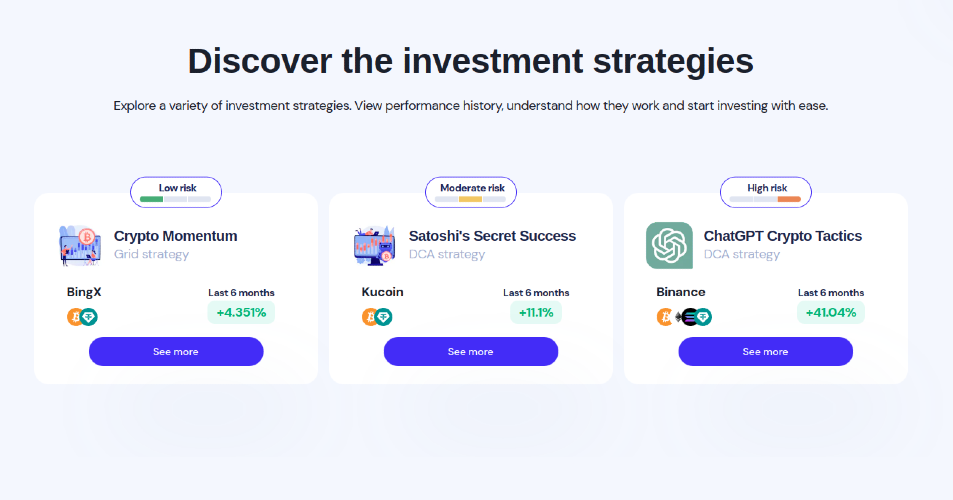Open See more for ChatGPT Crypto Tactics
This screenshot has width=953, height=500.
765,352
